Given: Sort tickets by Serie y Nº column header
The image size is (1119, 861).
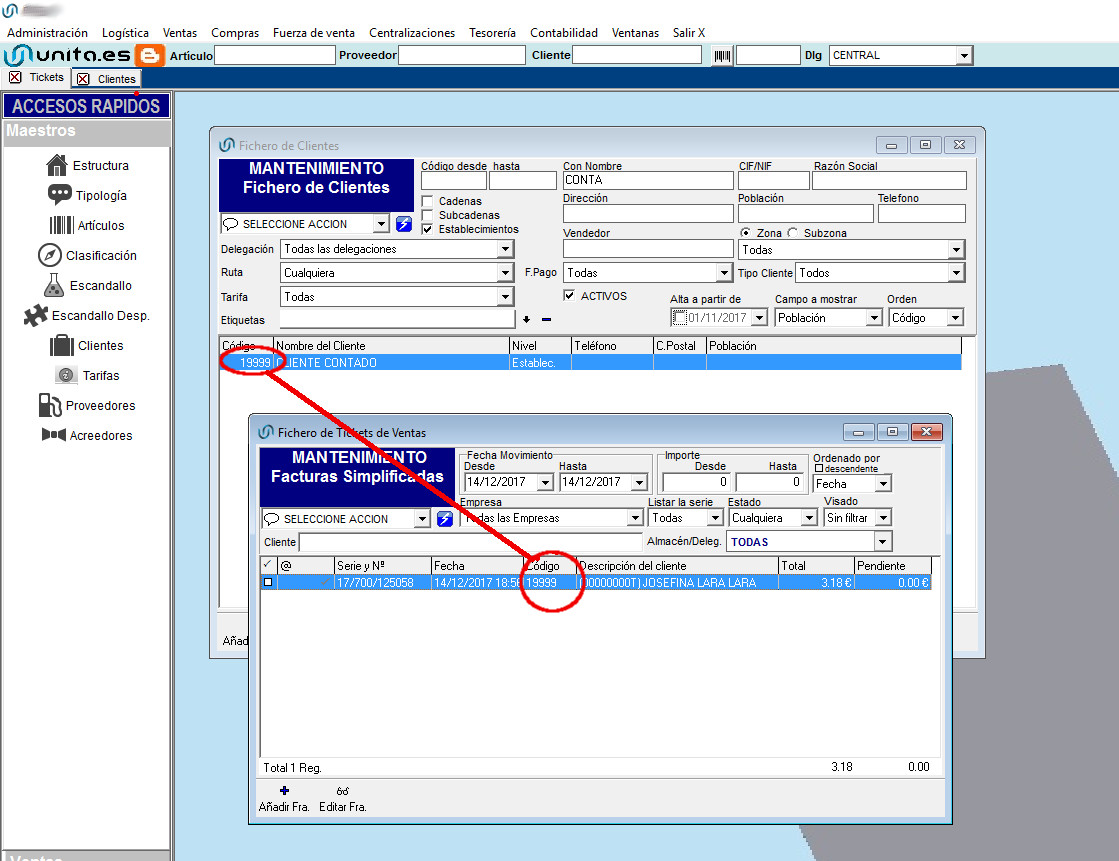Looking at the screenshot, I should (x=383, y=565).
